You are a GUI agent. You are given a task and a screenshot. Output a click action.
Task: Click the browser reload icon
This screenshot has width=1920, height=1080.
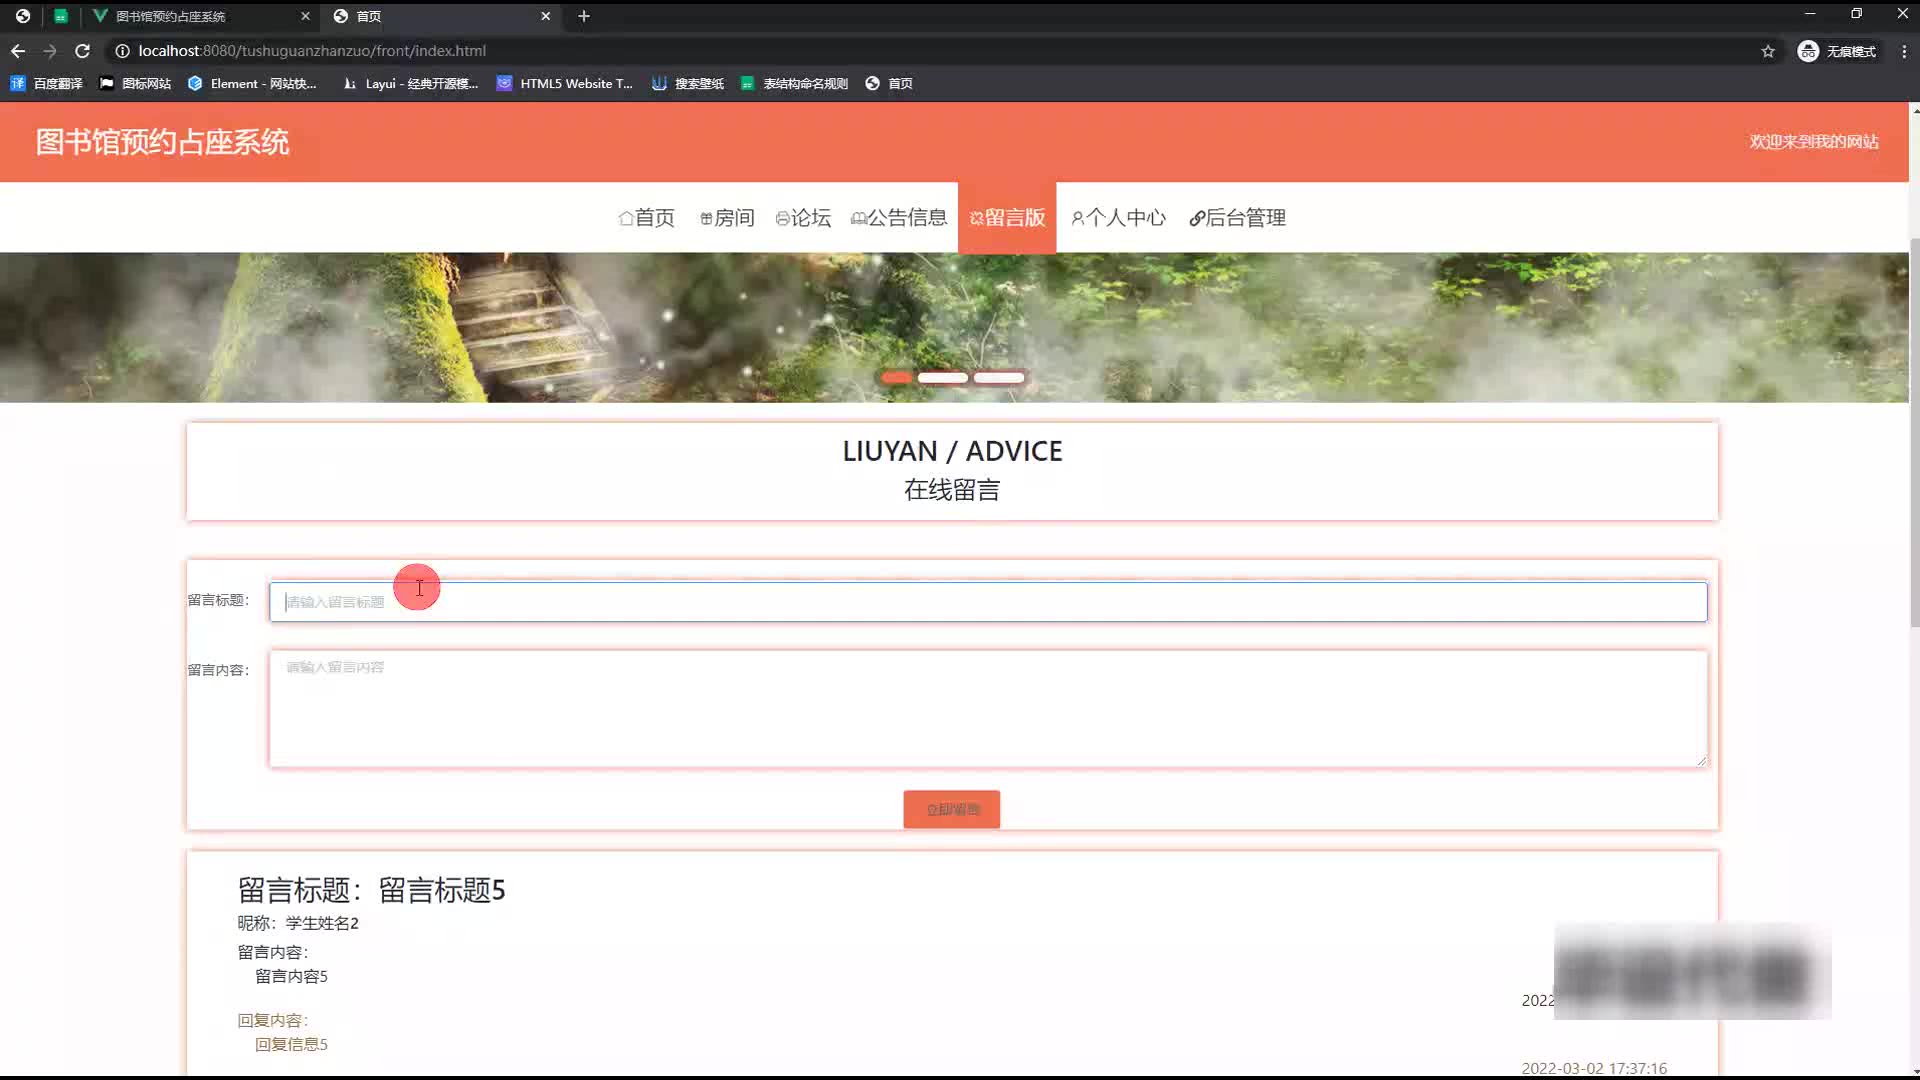(83, 51)
